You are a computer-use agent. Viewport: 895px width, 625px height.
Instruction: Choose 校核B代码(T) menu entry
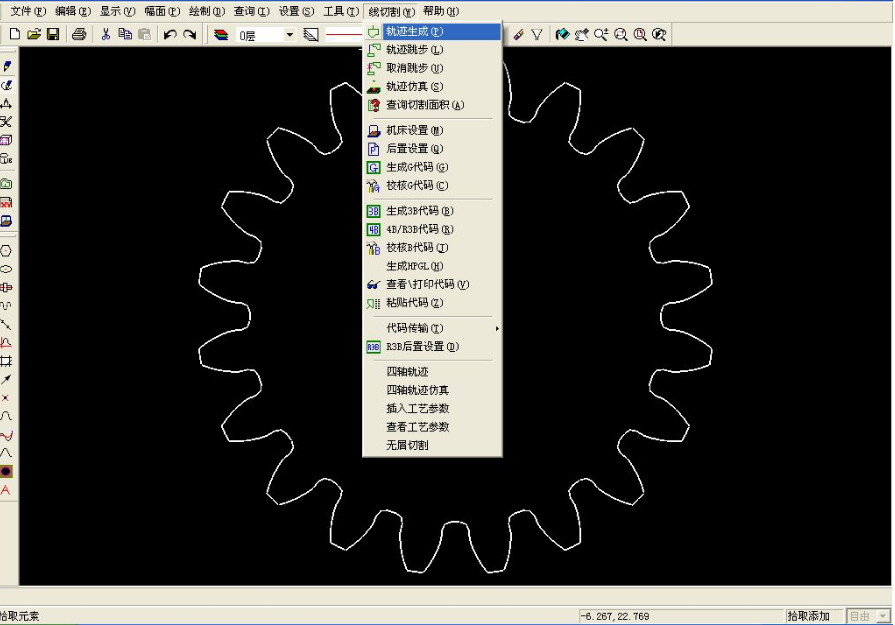(x=432, y=248)
